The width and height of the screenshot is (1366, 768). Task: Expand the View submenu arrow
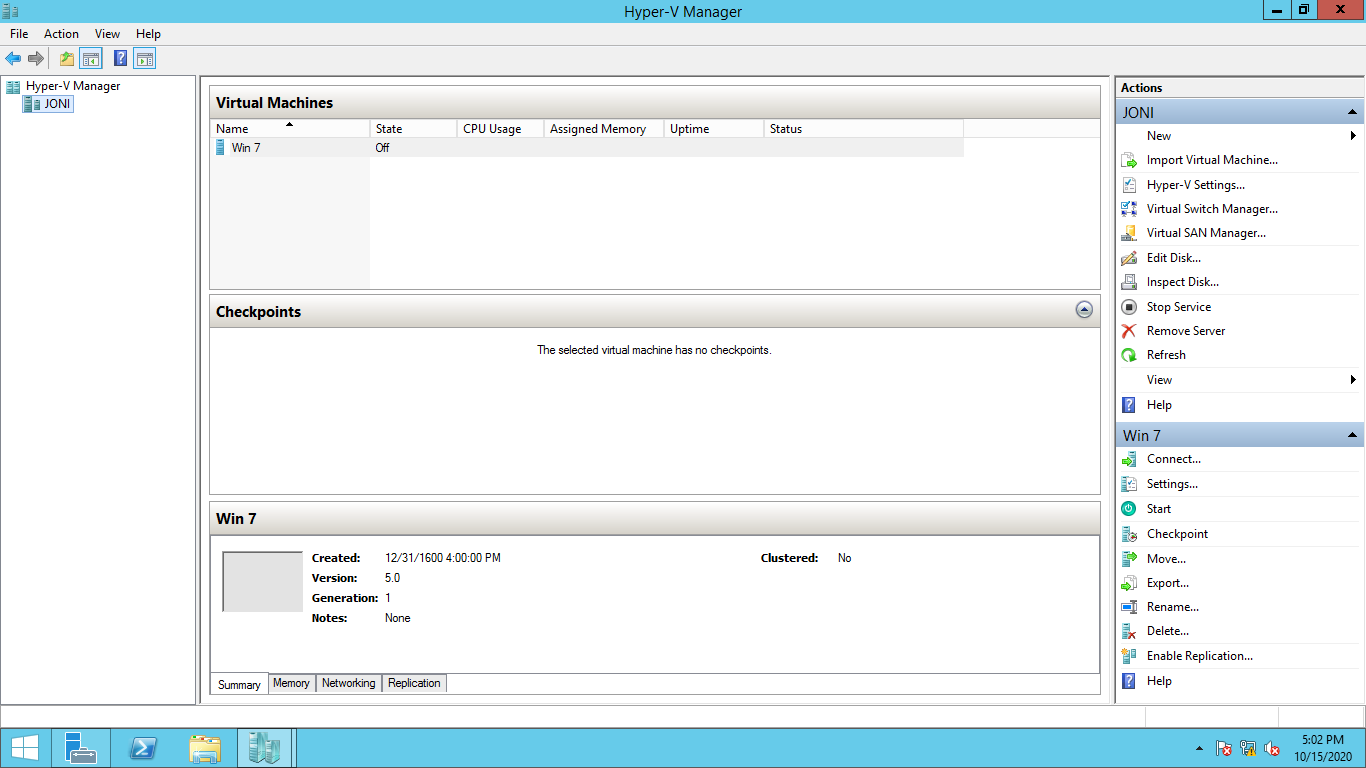point(1353,380)
